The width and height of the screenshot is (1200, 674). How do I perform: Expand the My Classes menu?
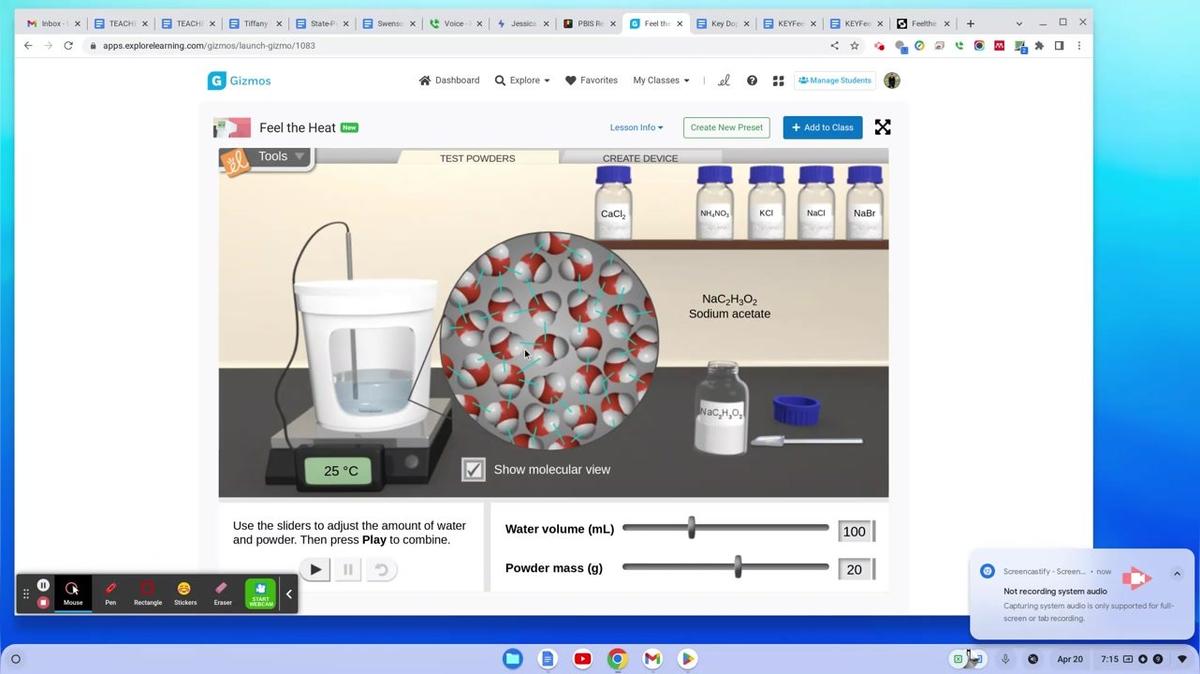[660, 81]
